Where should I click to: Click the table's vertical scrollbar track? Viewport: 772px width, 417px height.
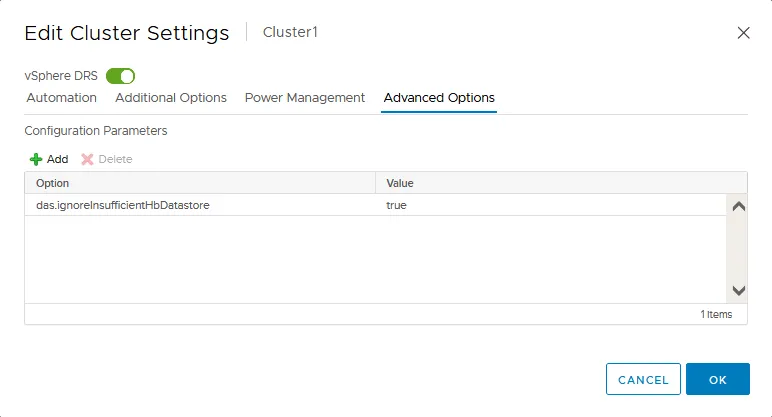[x=739, y=250]
